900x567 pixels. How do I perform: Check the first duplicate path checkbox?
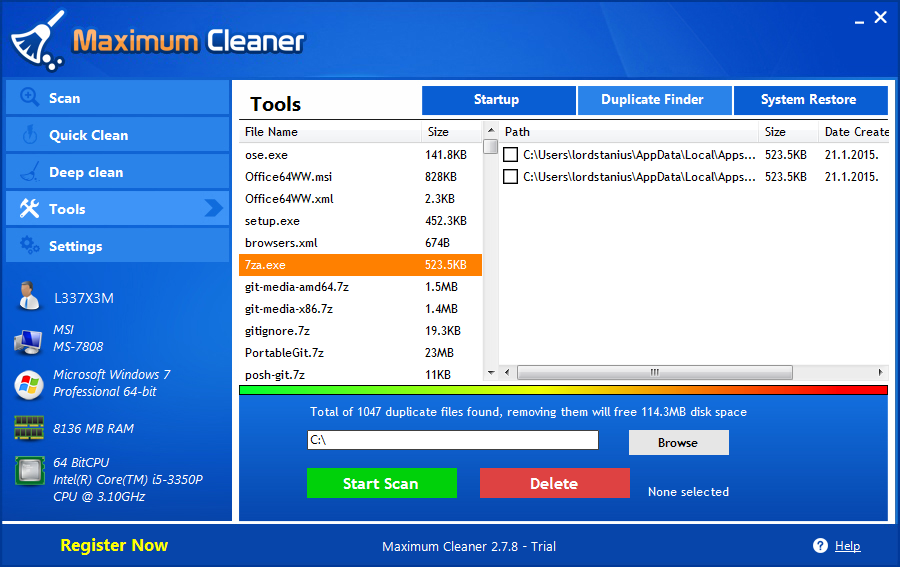coord(510,154)
